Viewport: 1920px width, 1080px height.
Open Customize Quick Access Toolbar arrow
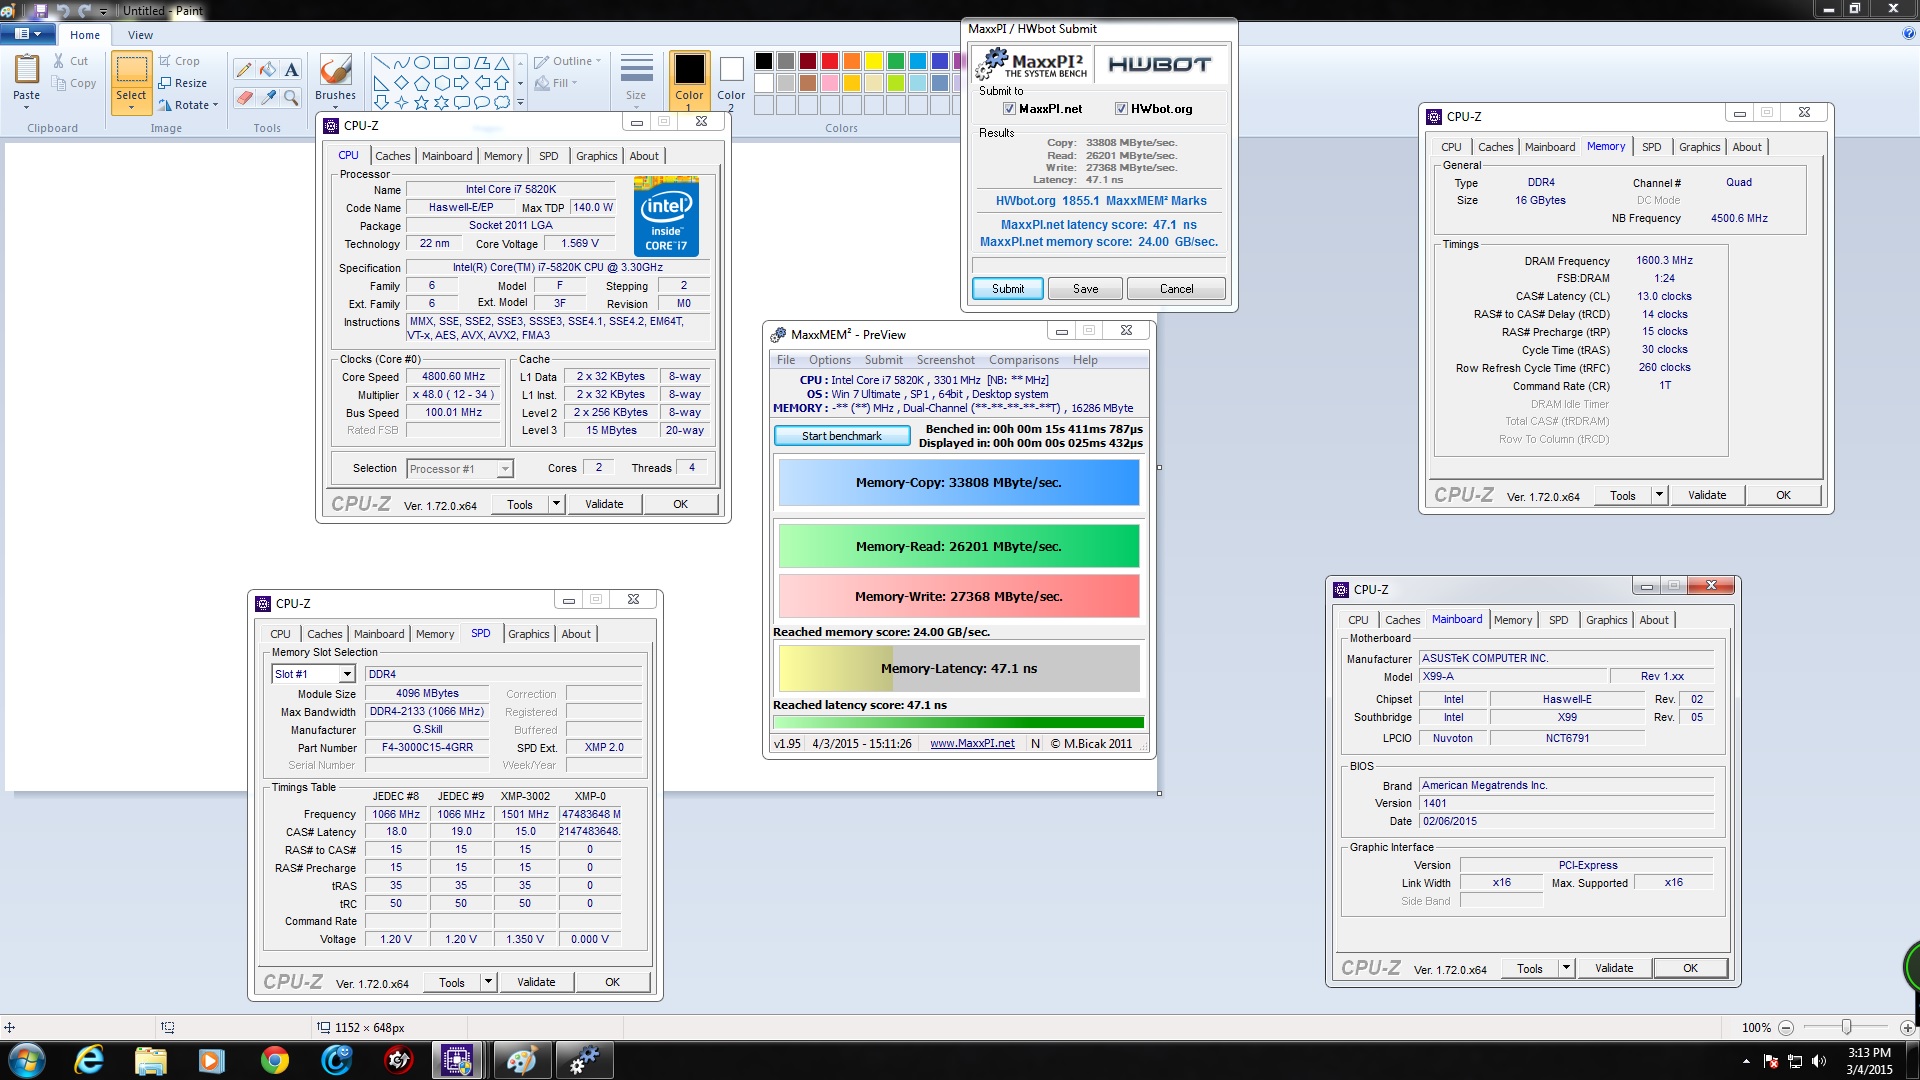coord(103,11)
